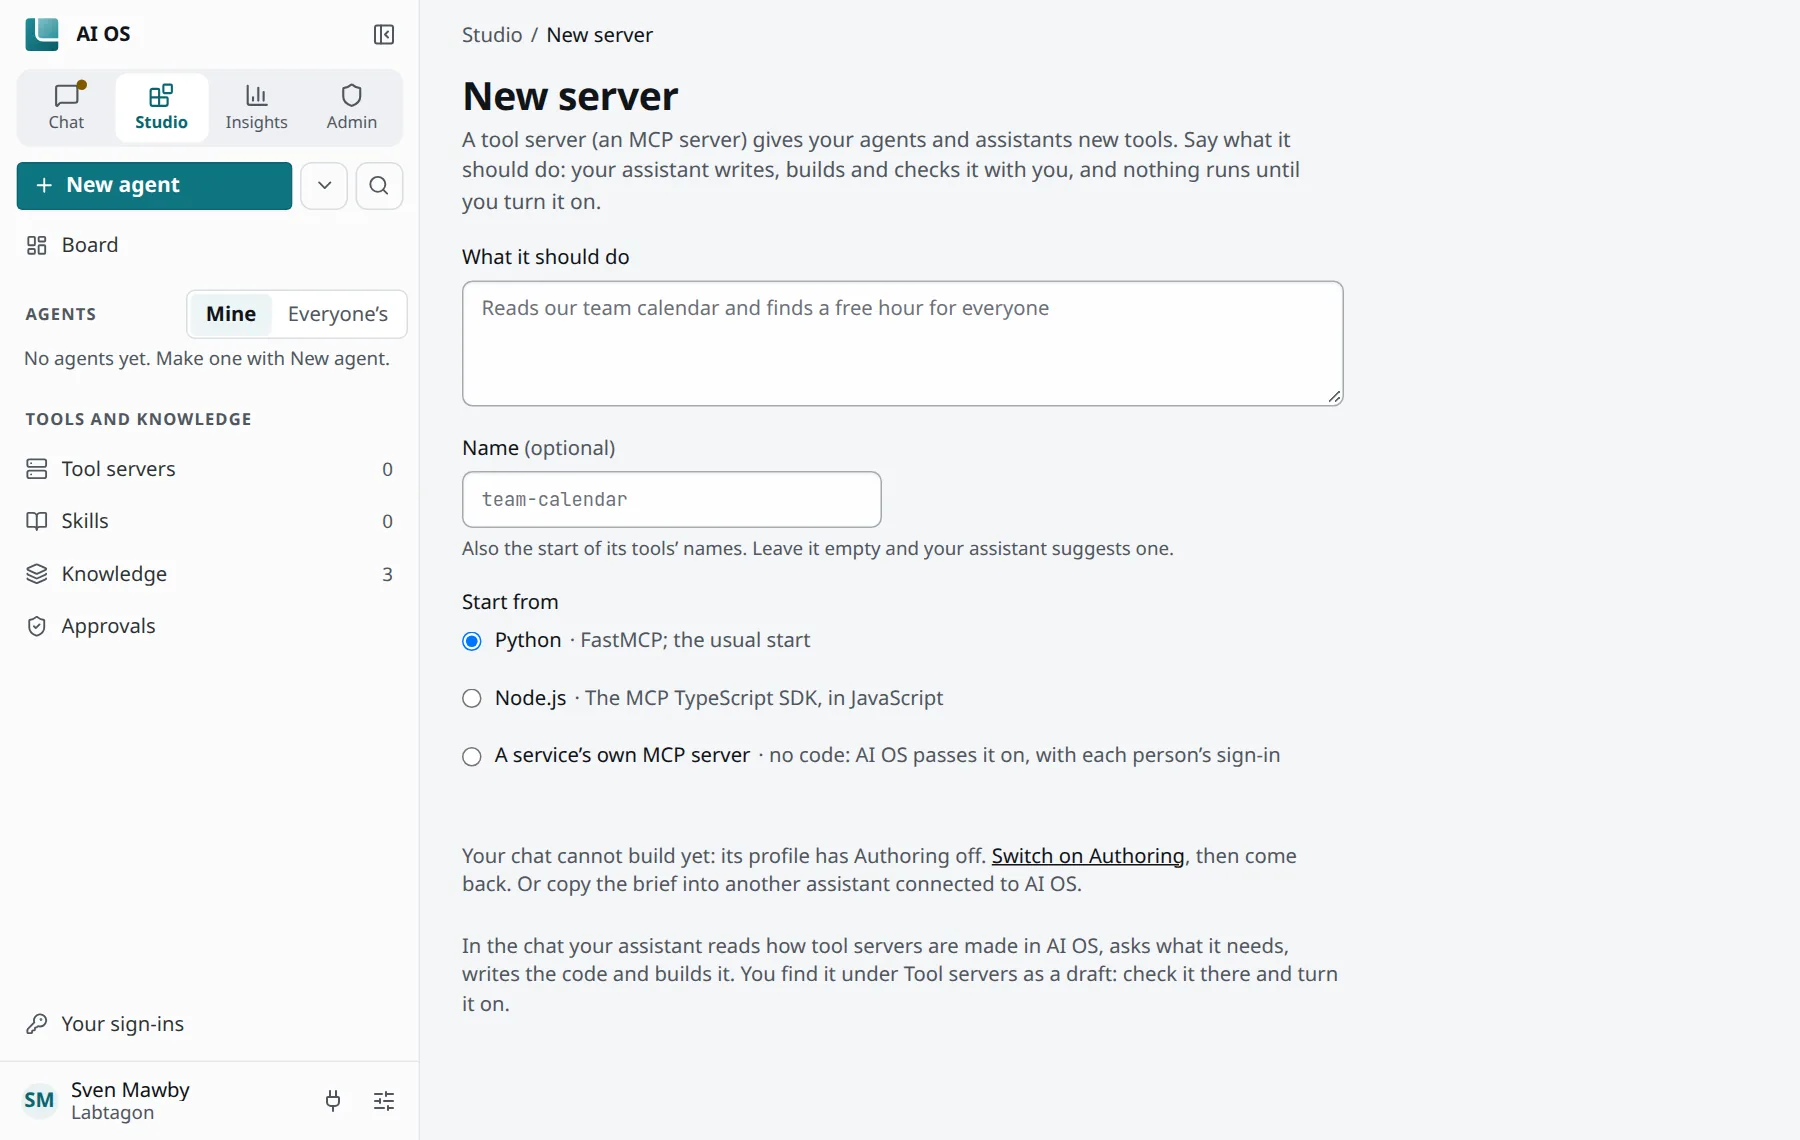This screenshot has width=1800, height=1140.
Task: Open Skills section
Action: pos(209,521)
